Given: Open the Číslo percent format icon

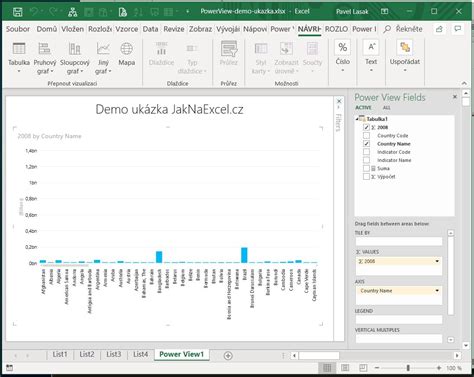Looking at the screenshot, I should pyautogui.click(x=343, y=48).
